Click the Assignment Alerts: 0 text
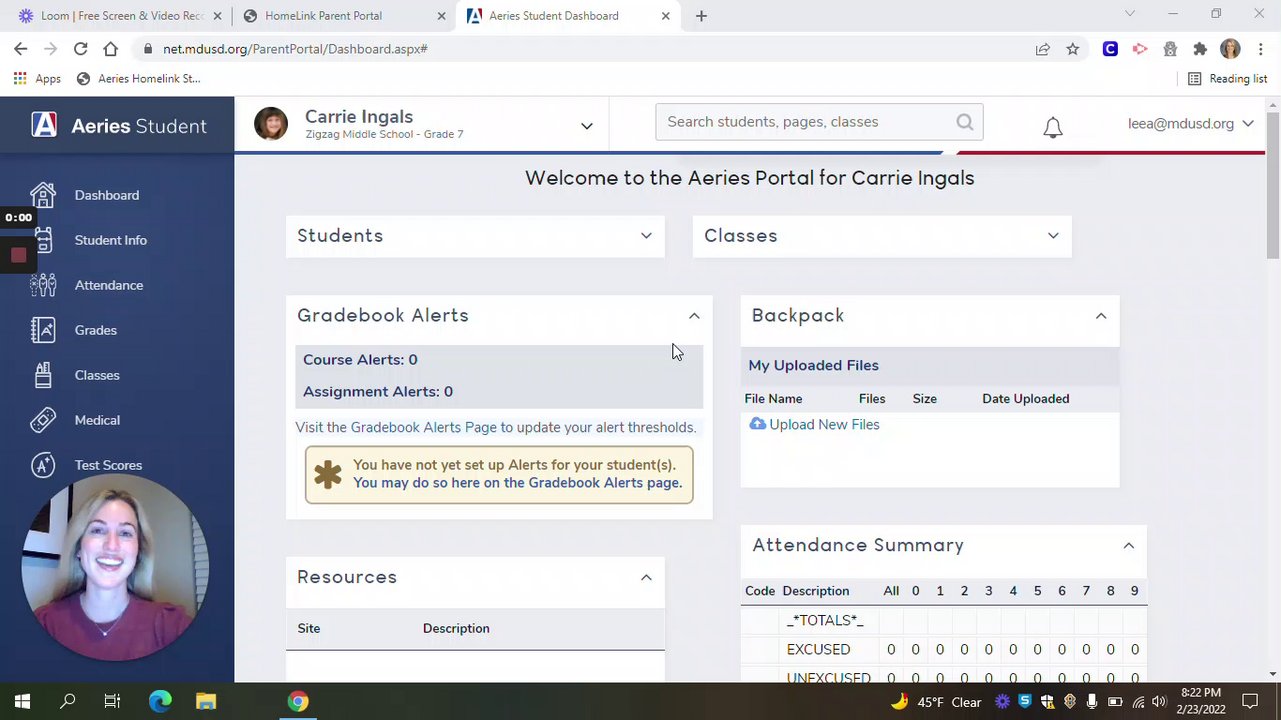1281x720 pixels. pyautogui.click(x=378, y=391)
